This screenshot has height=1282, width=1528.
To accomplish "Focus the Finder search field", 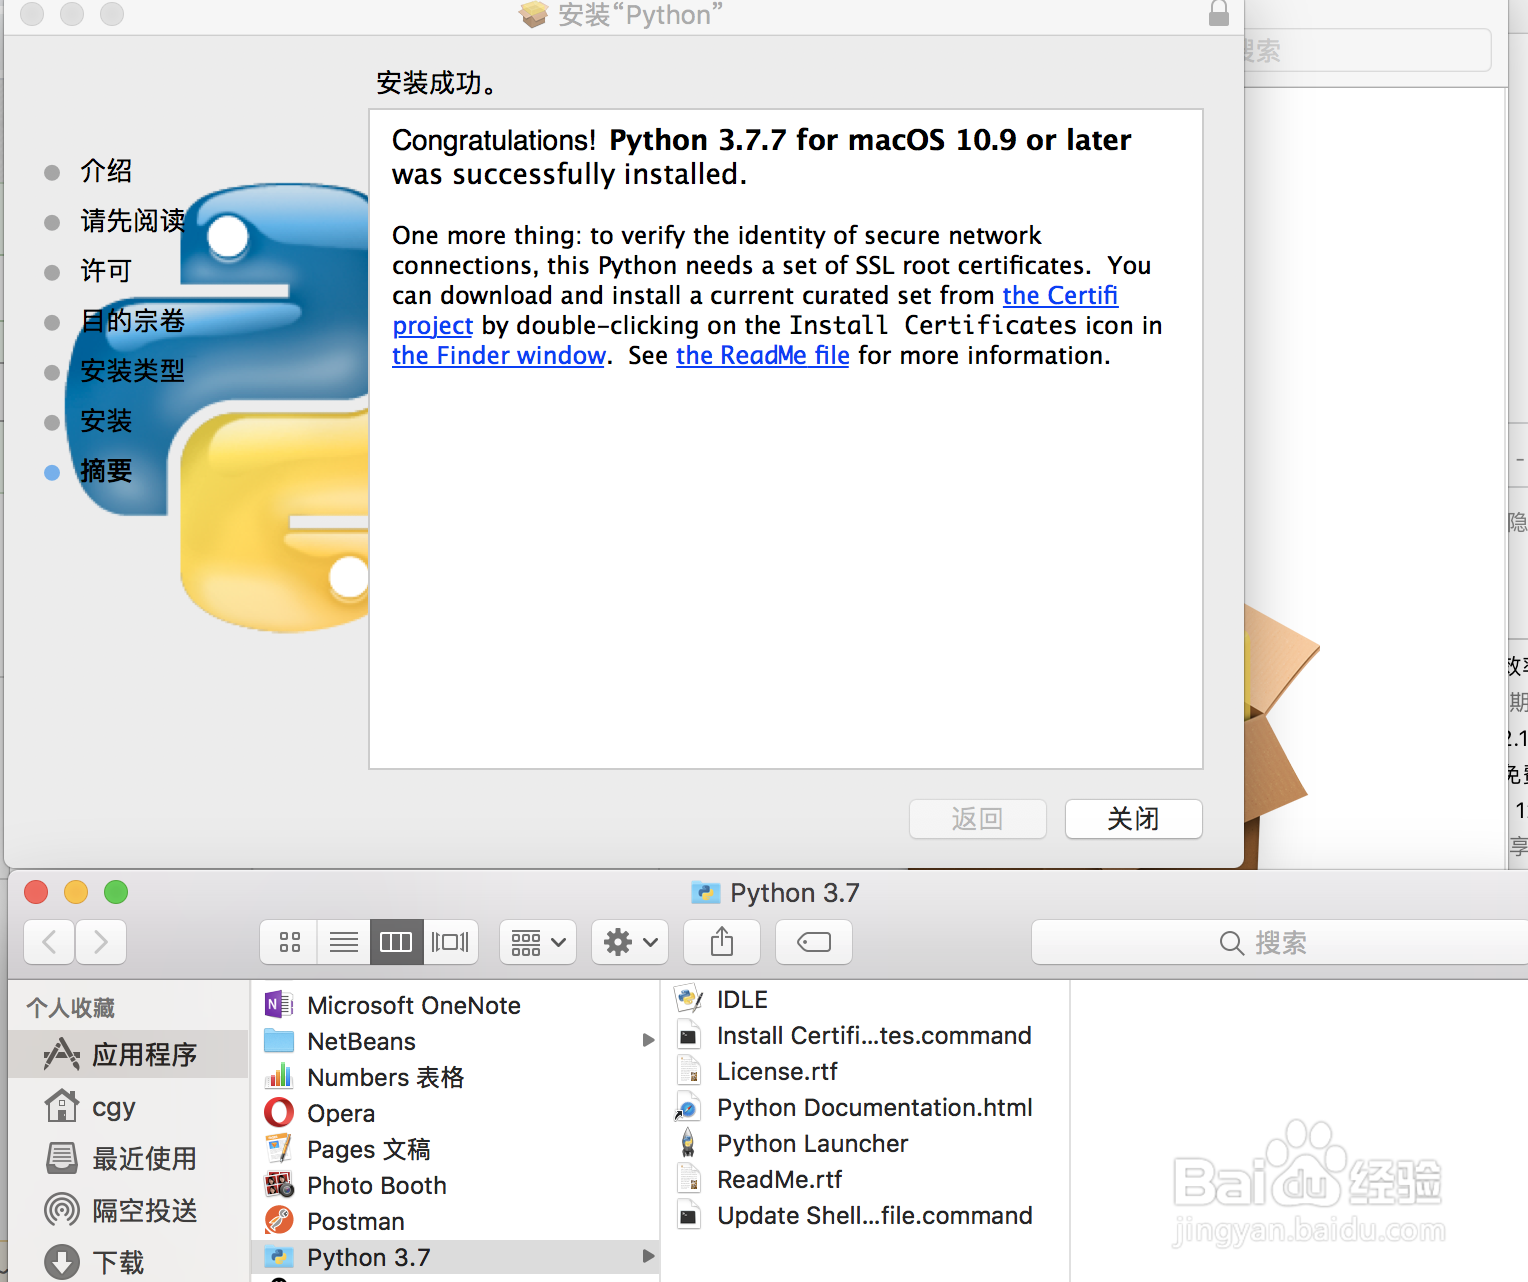I will click(1279, 942).
